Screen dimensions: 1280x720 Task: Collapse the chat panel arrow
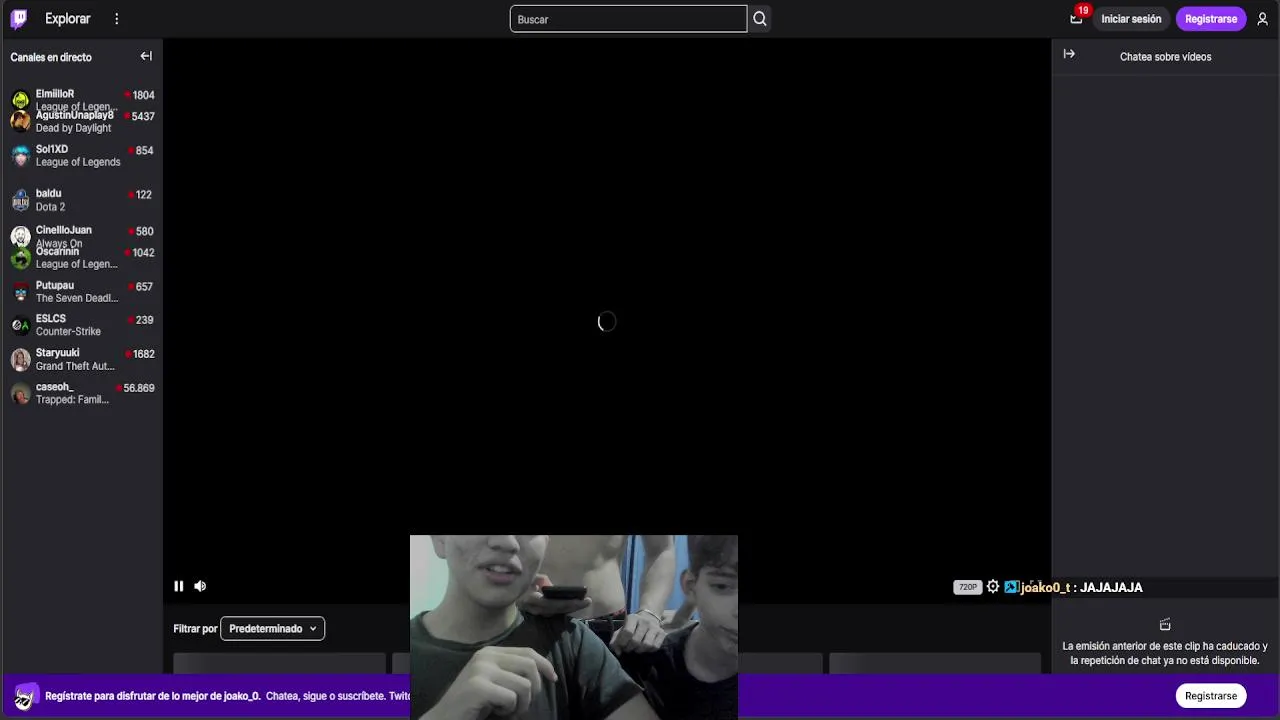(1069, 55)
